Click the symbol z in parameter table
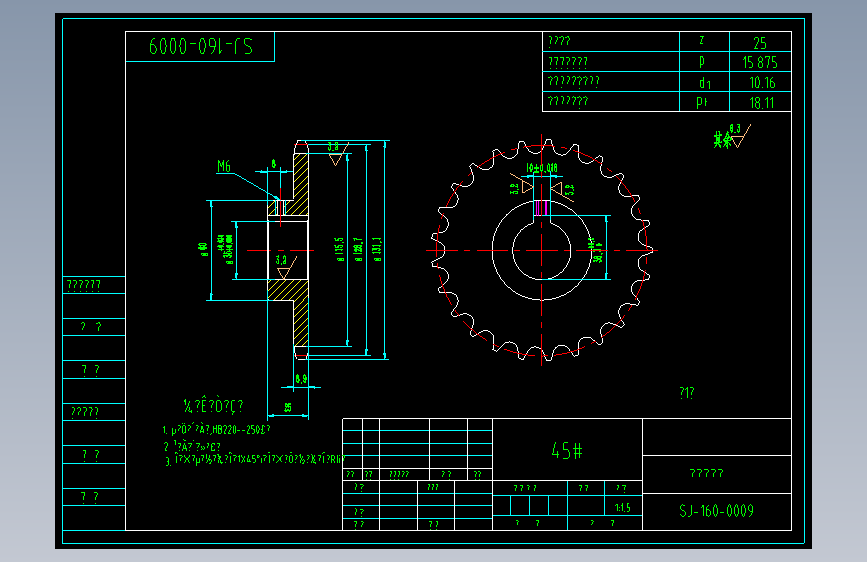Screen dimensions: 867x562 (x=702, y=40)
